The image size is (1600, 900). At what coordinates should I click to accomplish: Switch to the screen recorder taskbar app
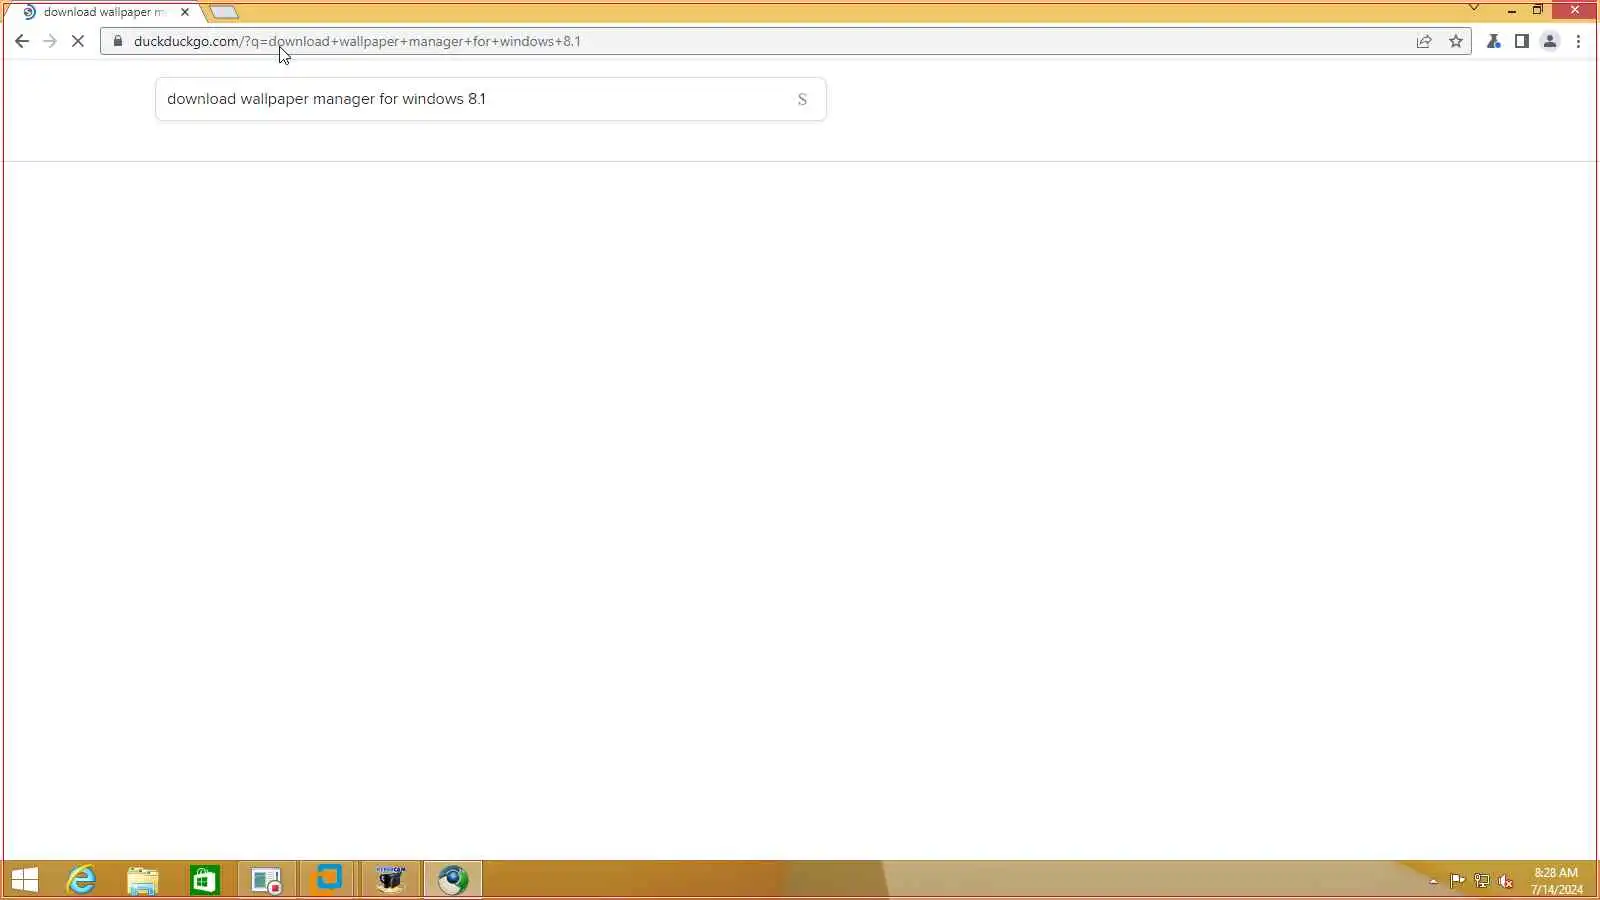(x=267, y=880)
